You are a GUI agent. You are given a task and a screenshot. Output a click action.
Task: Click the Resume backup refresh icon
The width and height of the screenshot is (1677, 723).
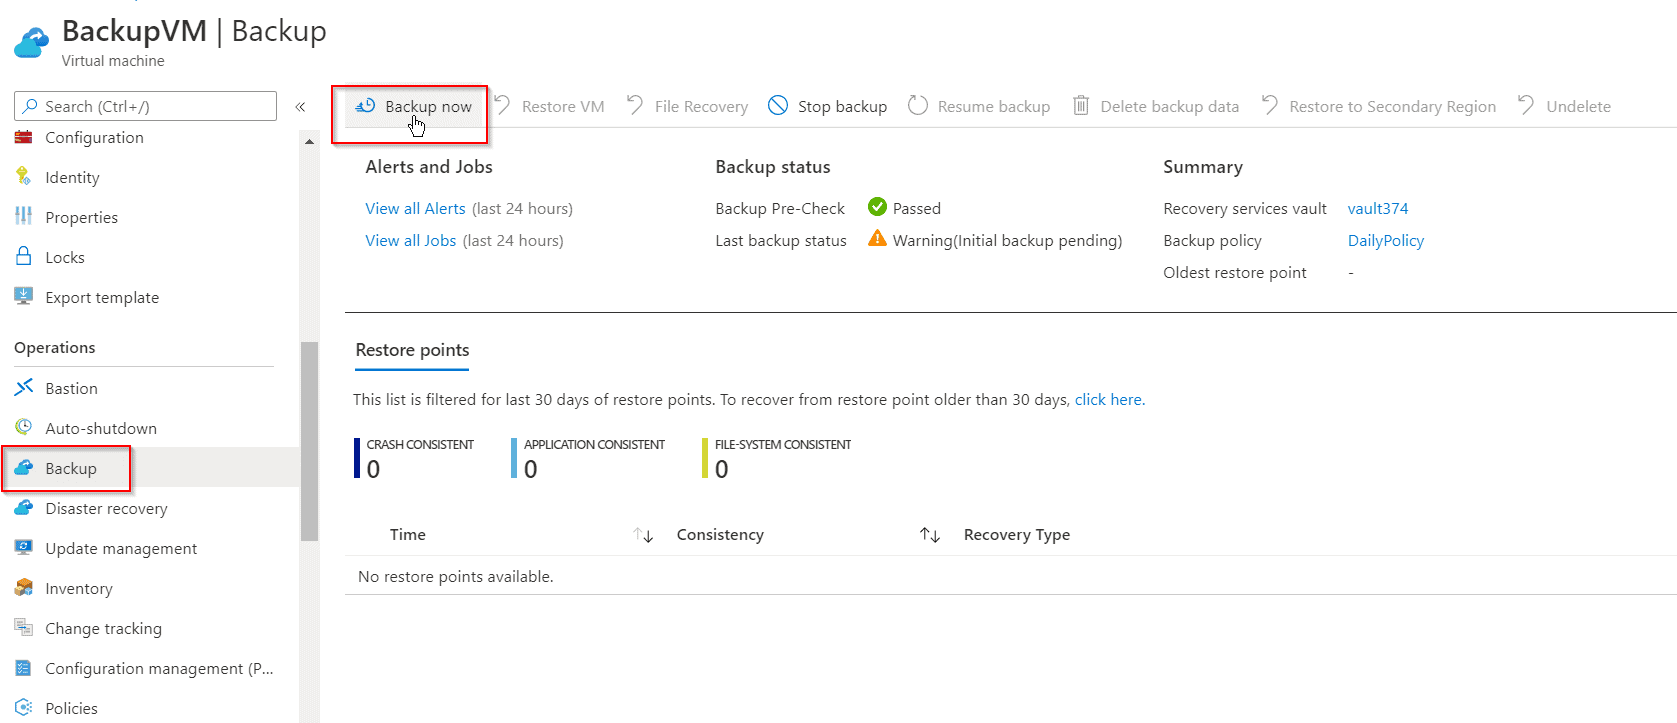pyautogui.click(x=918, y=105)
